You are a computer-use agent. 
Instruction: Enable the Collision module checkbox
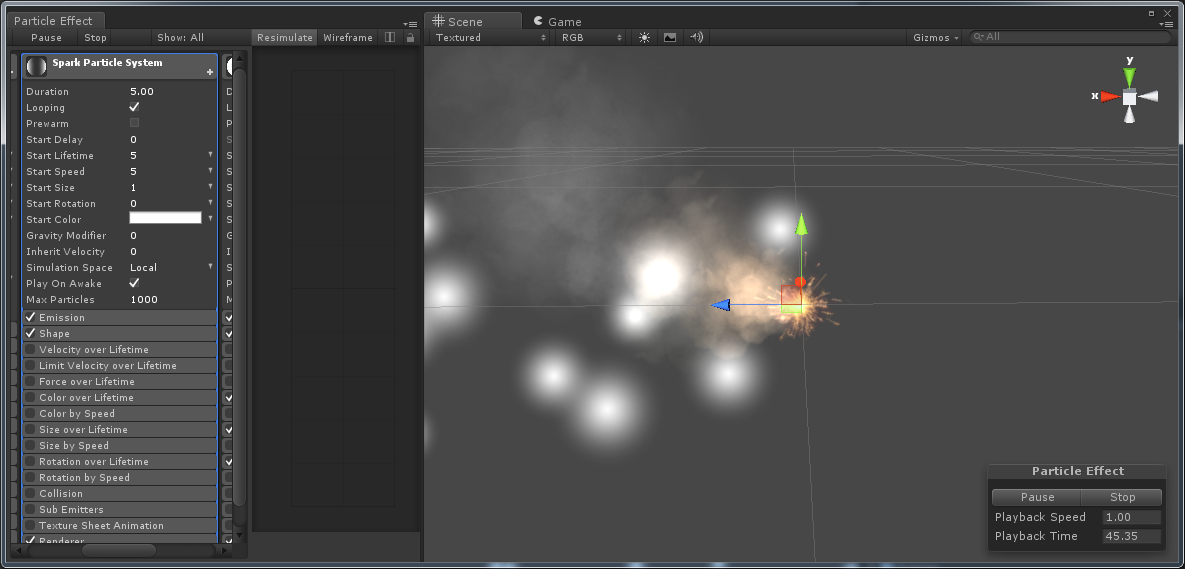(30, 493)
